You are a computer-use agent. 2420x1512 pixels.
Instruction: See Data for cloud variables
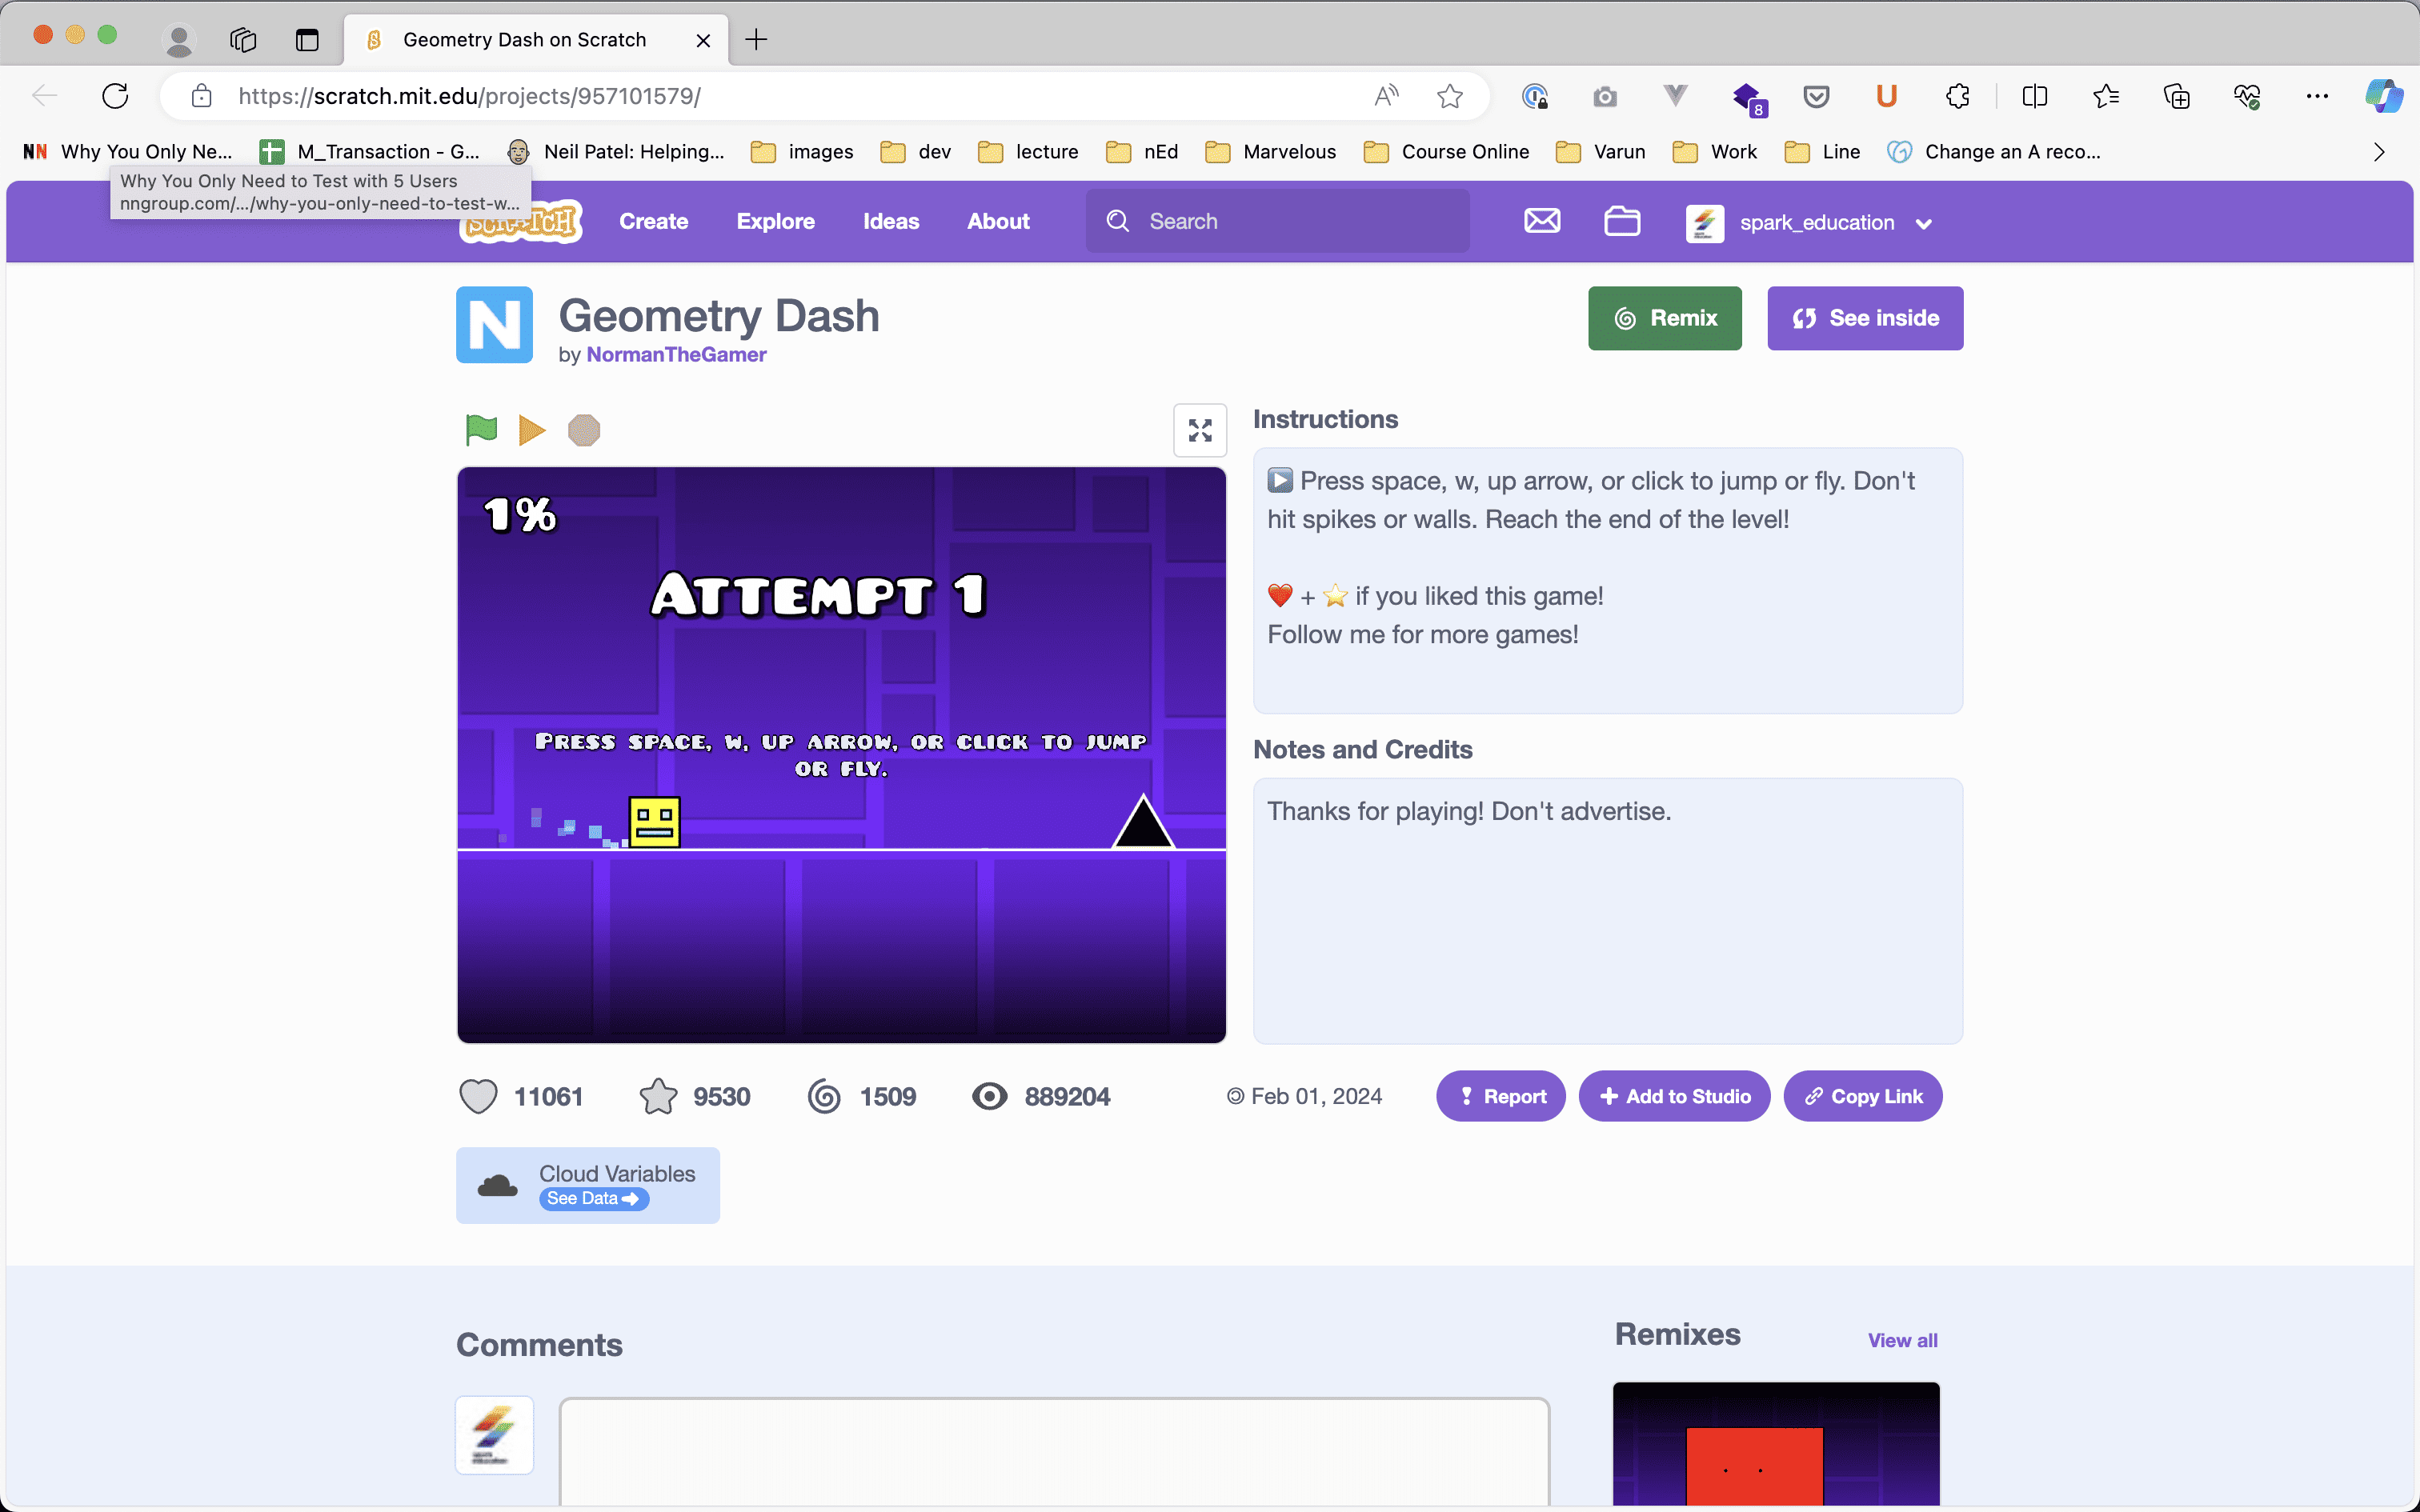[x=594, y=1198]
